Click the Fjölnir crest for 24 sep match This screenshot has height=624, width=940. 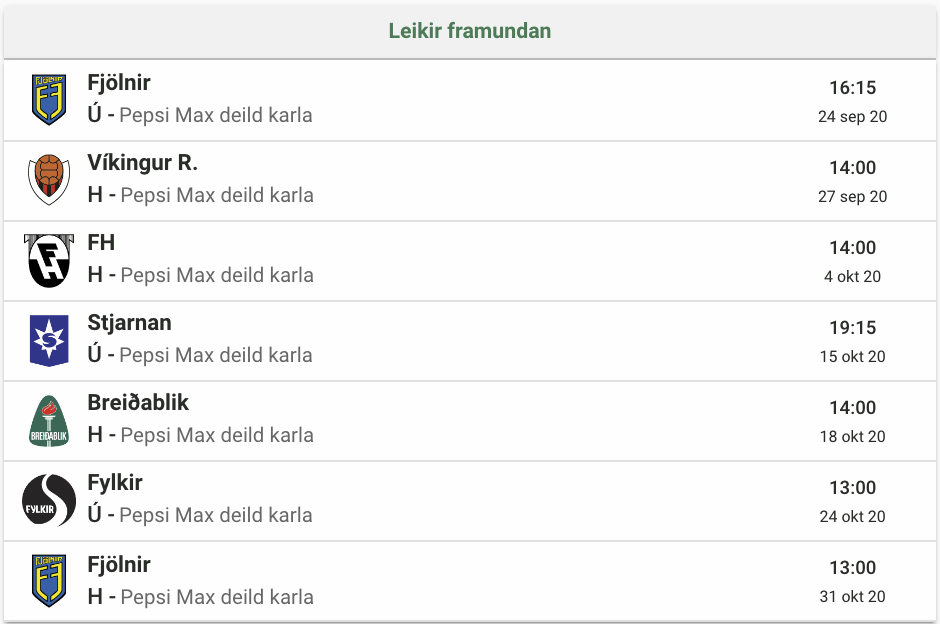49,100
